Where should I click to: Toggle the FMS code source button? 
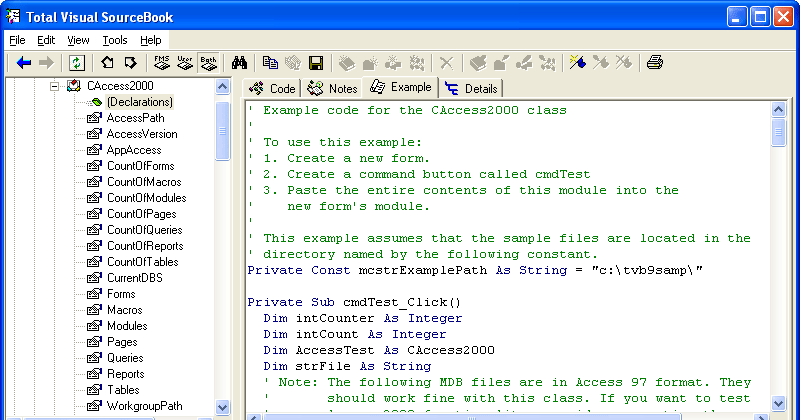pyautogui.click(x=162, y=63)
